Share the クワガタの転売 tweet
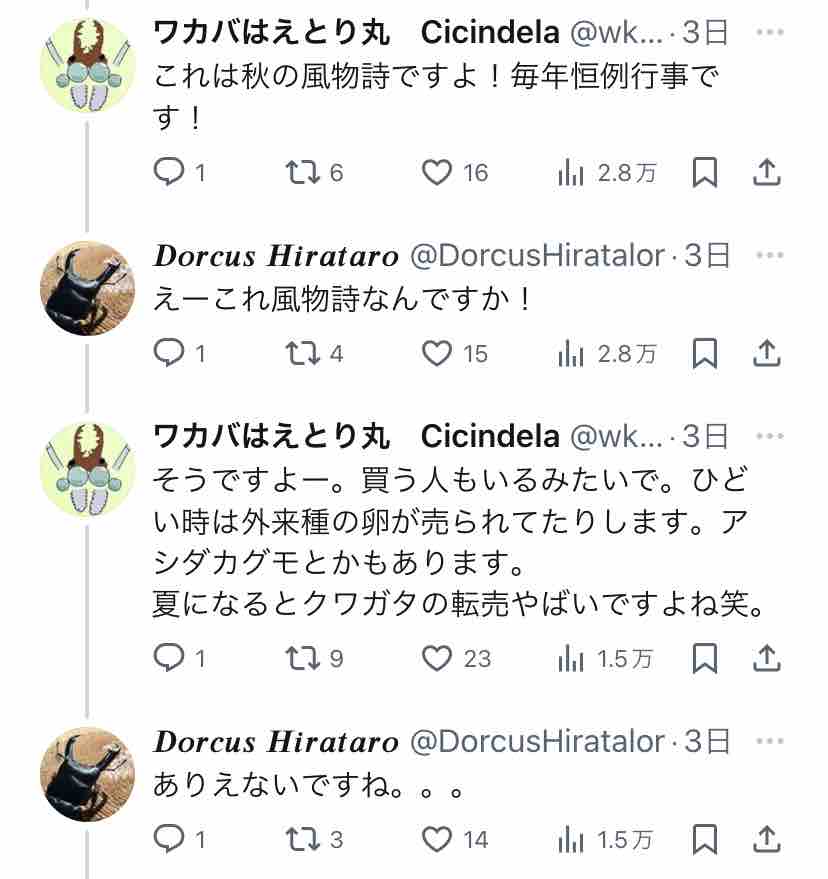Viewport: 828px width, 879px height. 765,657
